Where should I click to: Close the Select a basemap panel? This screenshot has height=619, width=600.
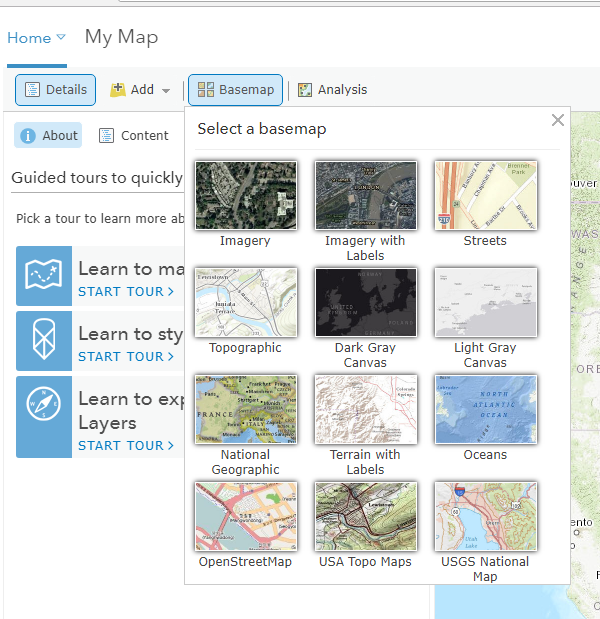(557, 120)
